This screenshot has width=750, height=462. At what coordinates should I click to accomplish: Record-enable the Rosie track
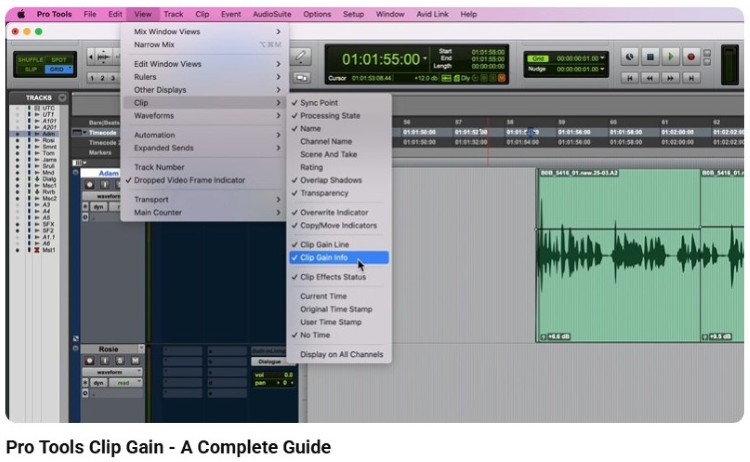point(89,361)
